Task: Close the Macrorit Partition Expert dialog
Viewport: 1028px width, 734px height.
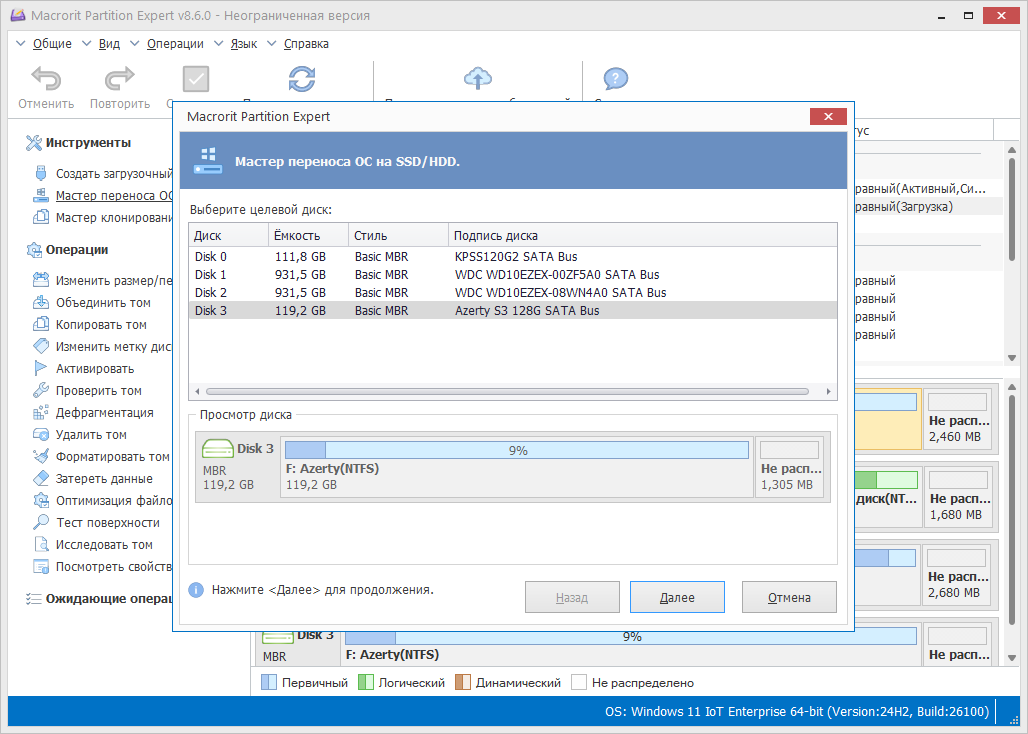Action: click(x=828, y=117)
